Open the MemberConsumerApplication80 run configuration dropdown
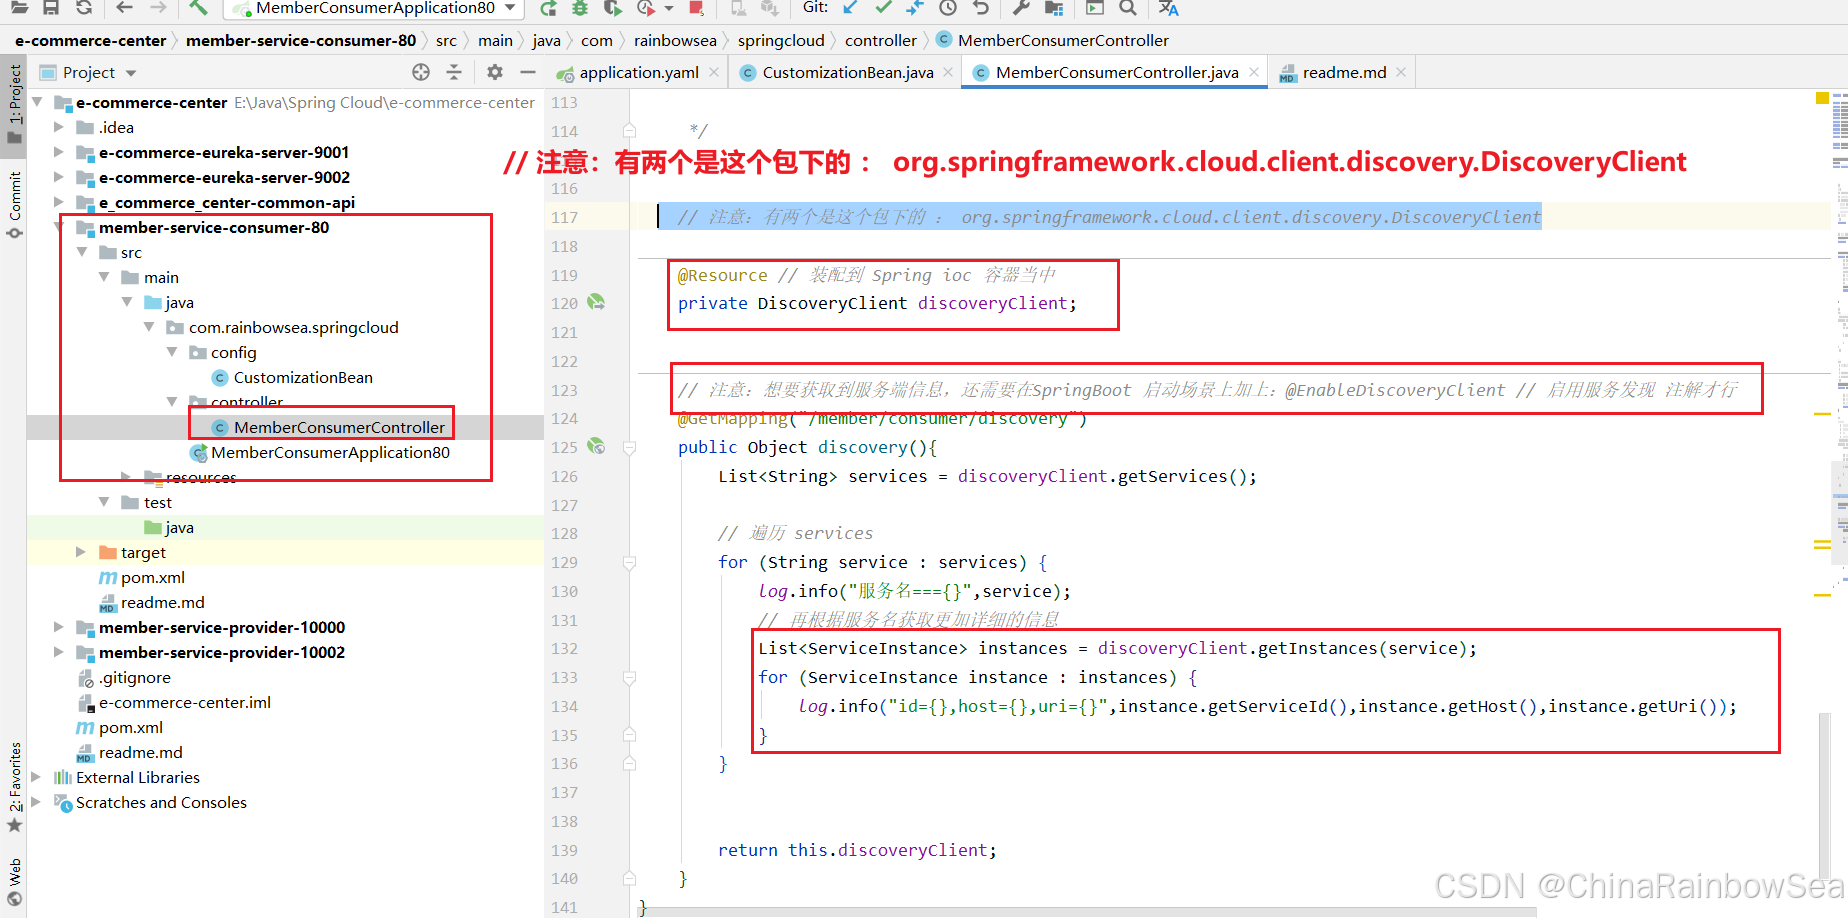The height and width of the screenshot is (918, 1848). click(x=372, y=8)
